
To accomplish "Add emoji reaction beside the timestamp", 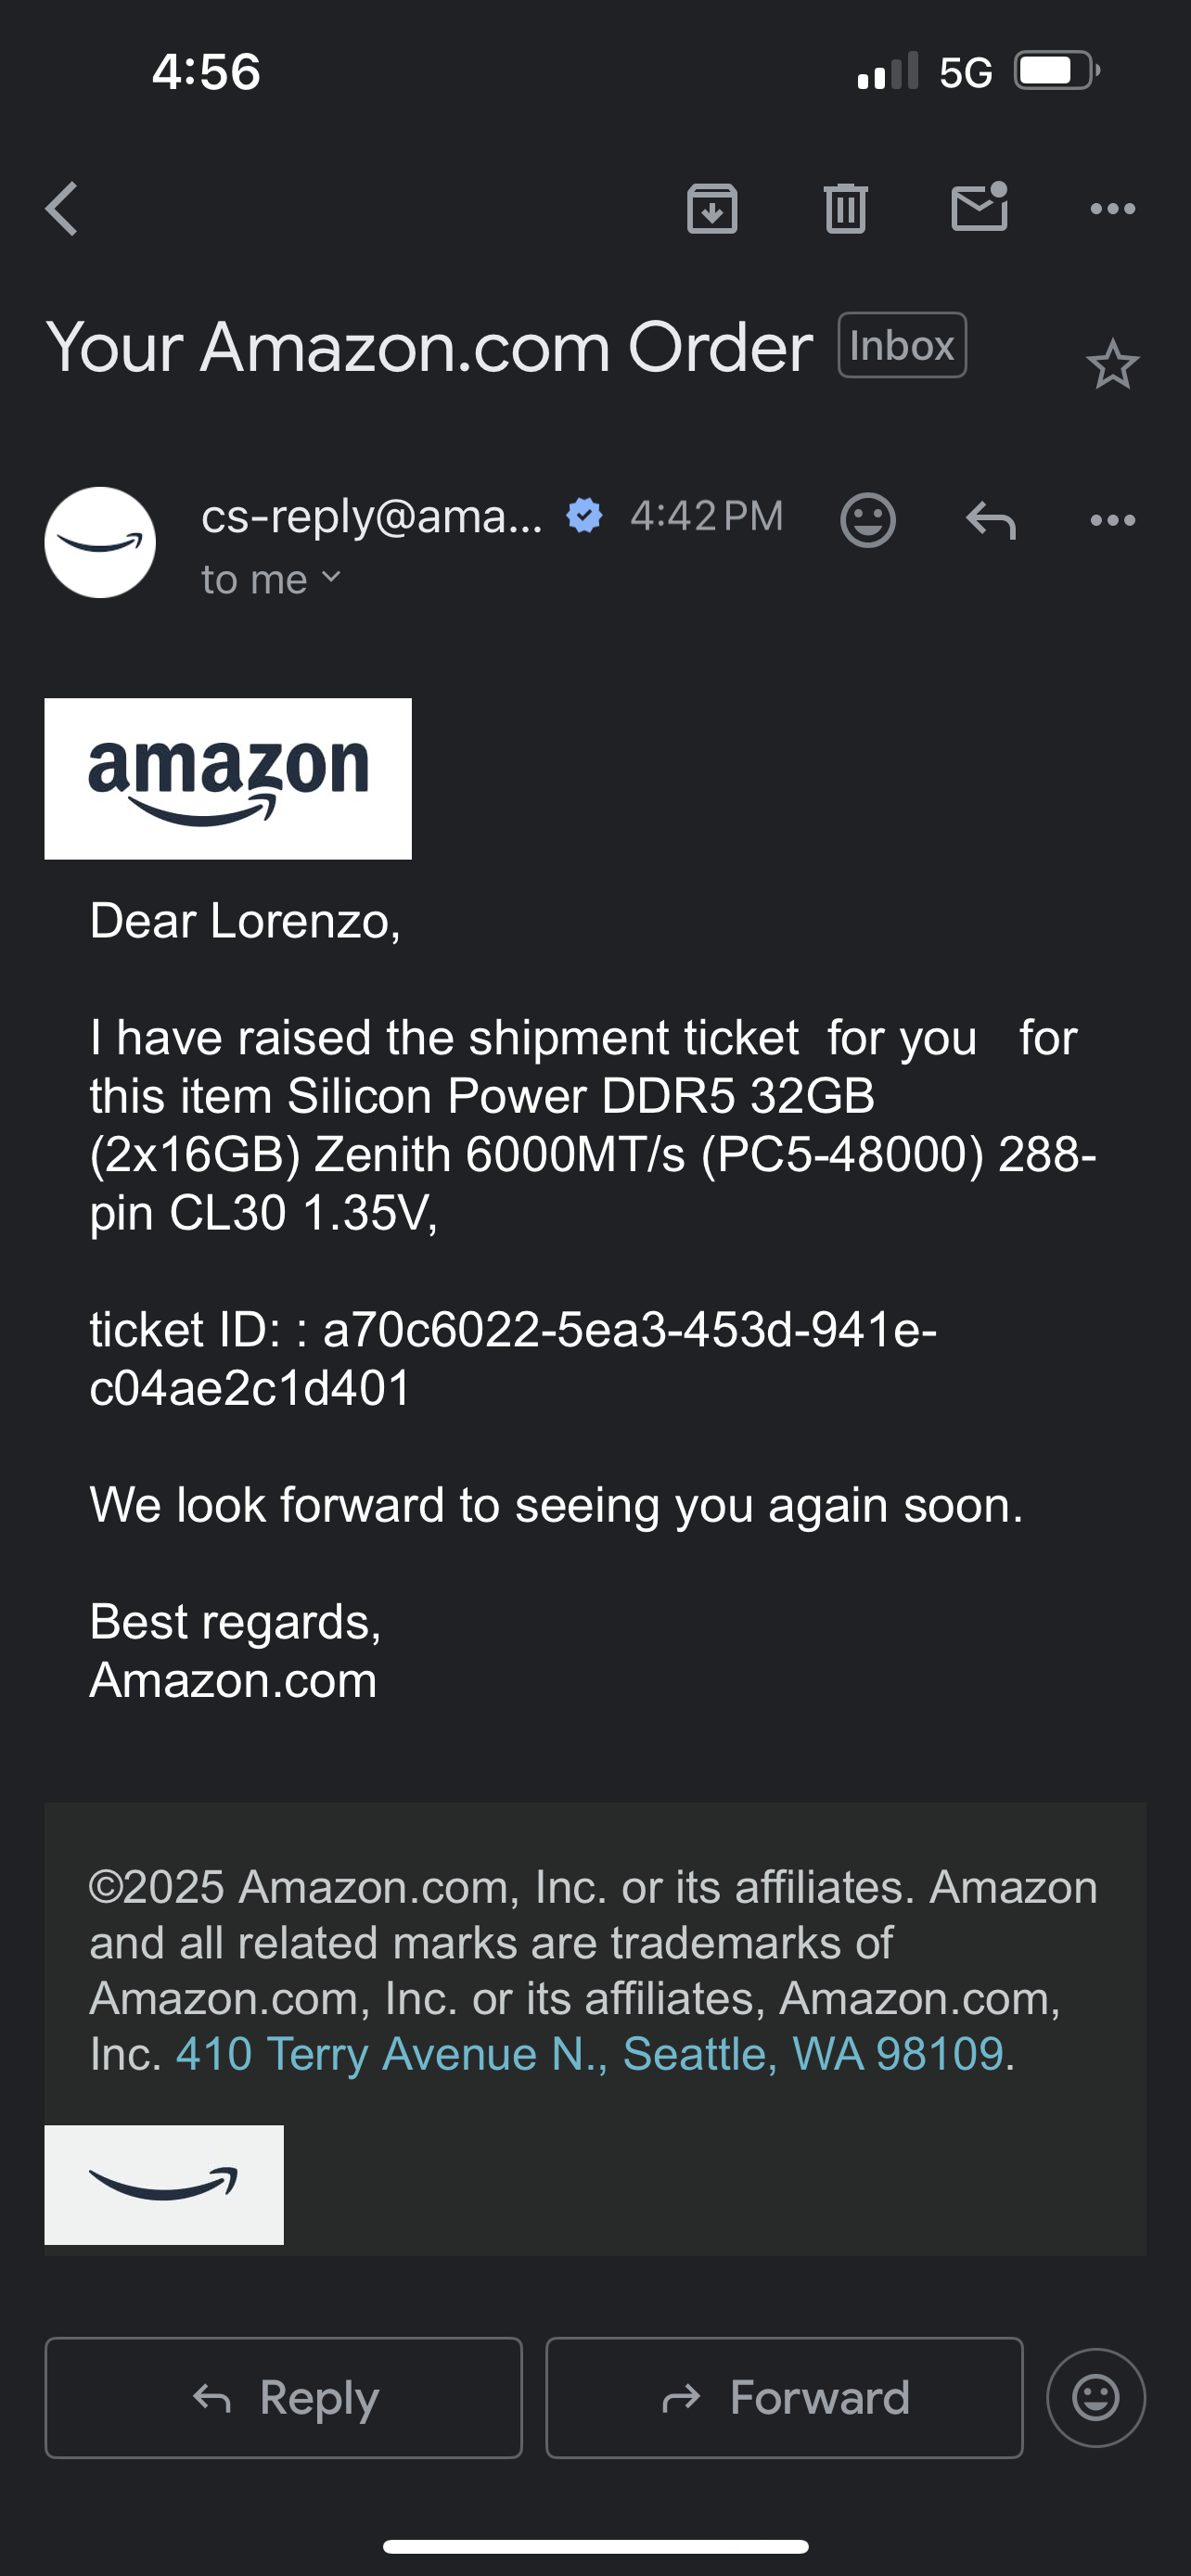I will pos(867,520).
